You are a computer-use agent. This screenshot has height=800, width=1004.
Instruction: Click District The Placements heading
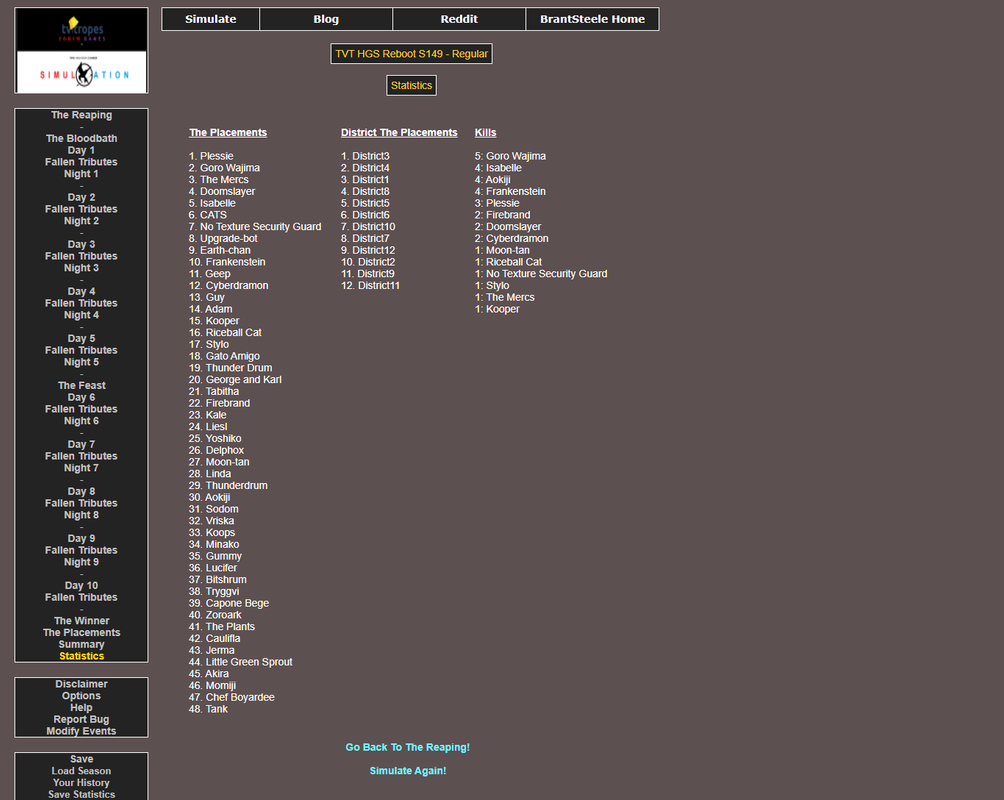[x=399, y=133]
